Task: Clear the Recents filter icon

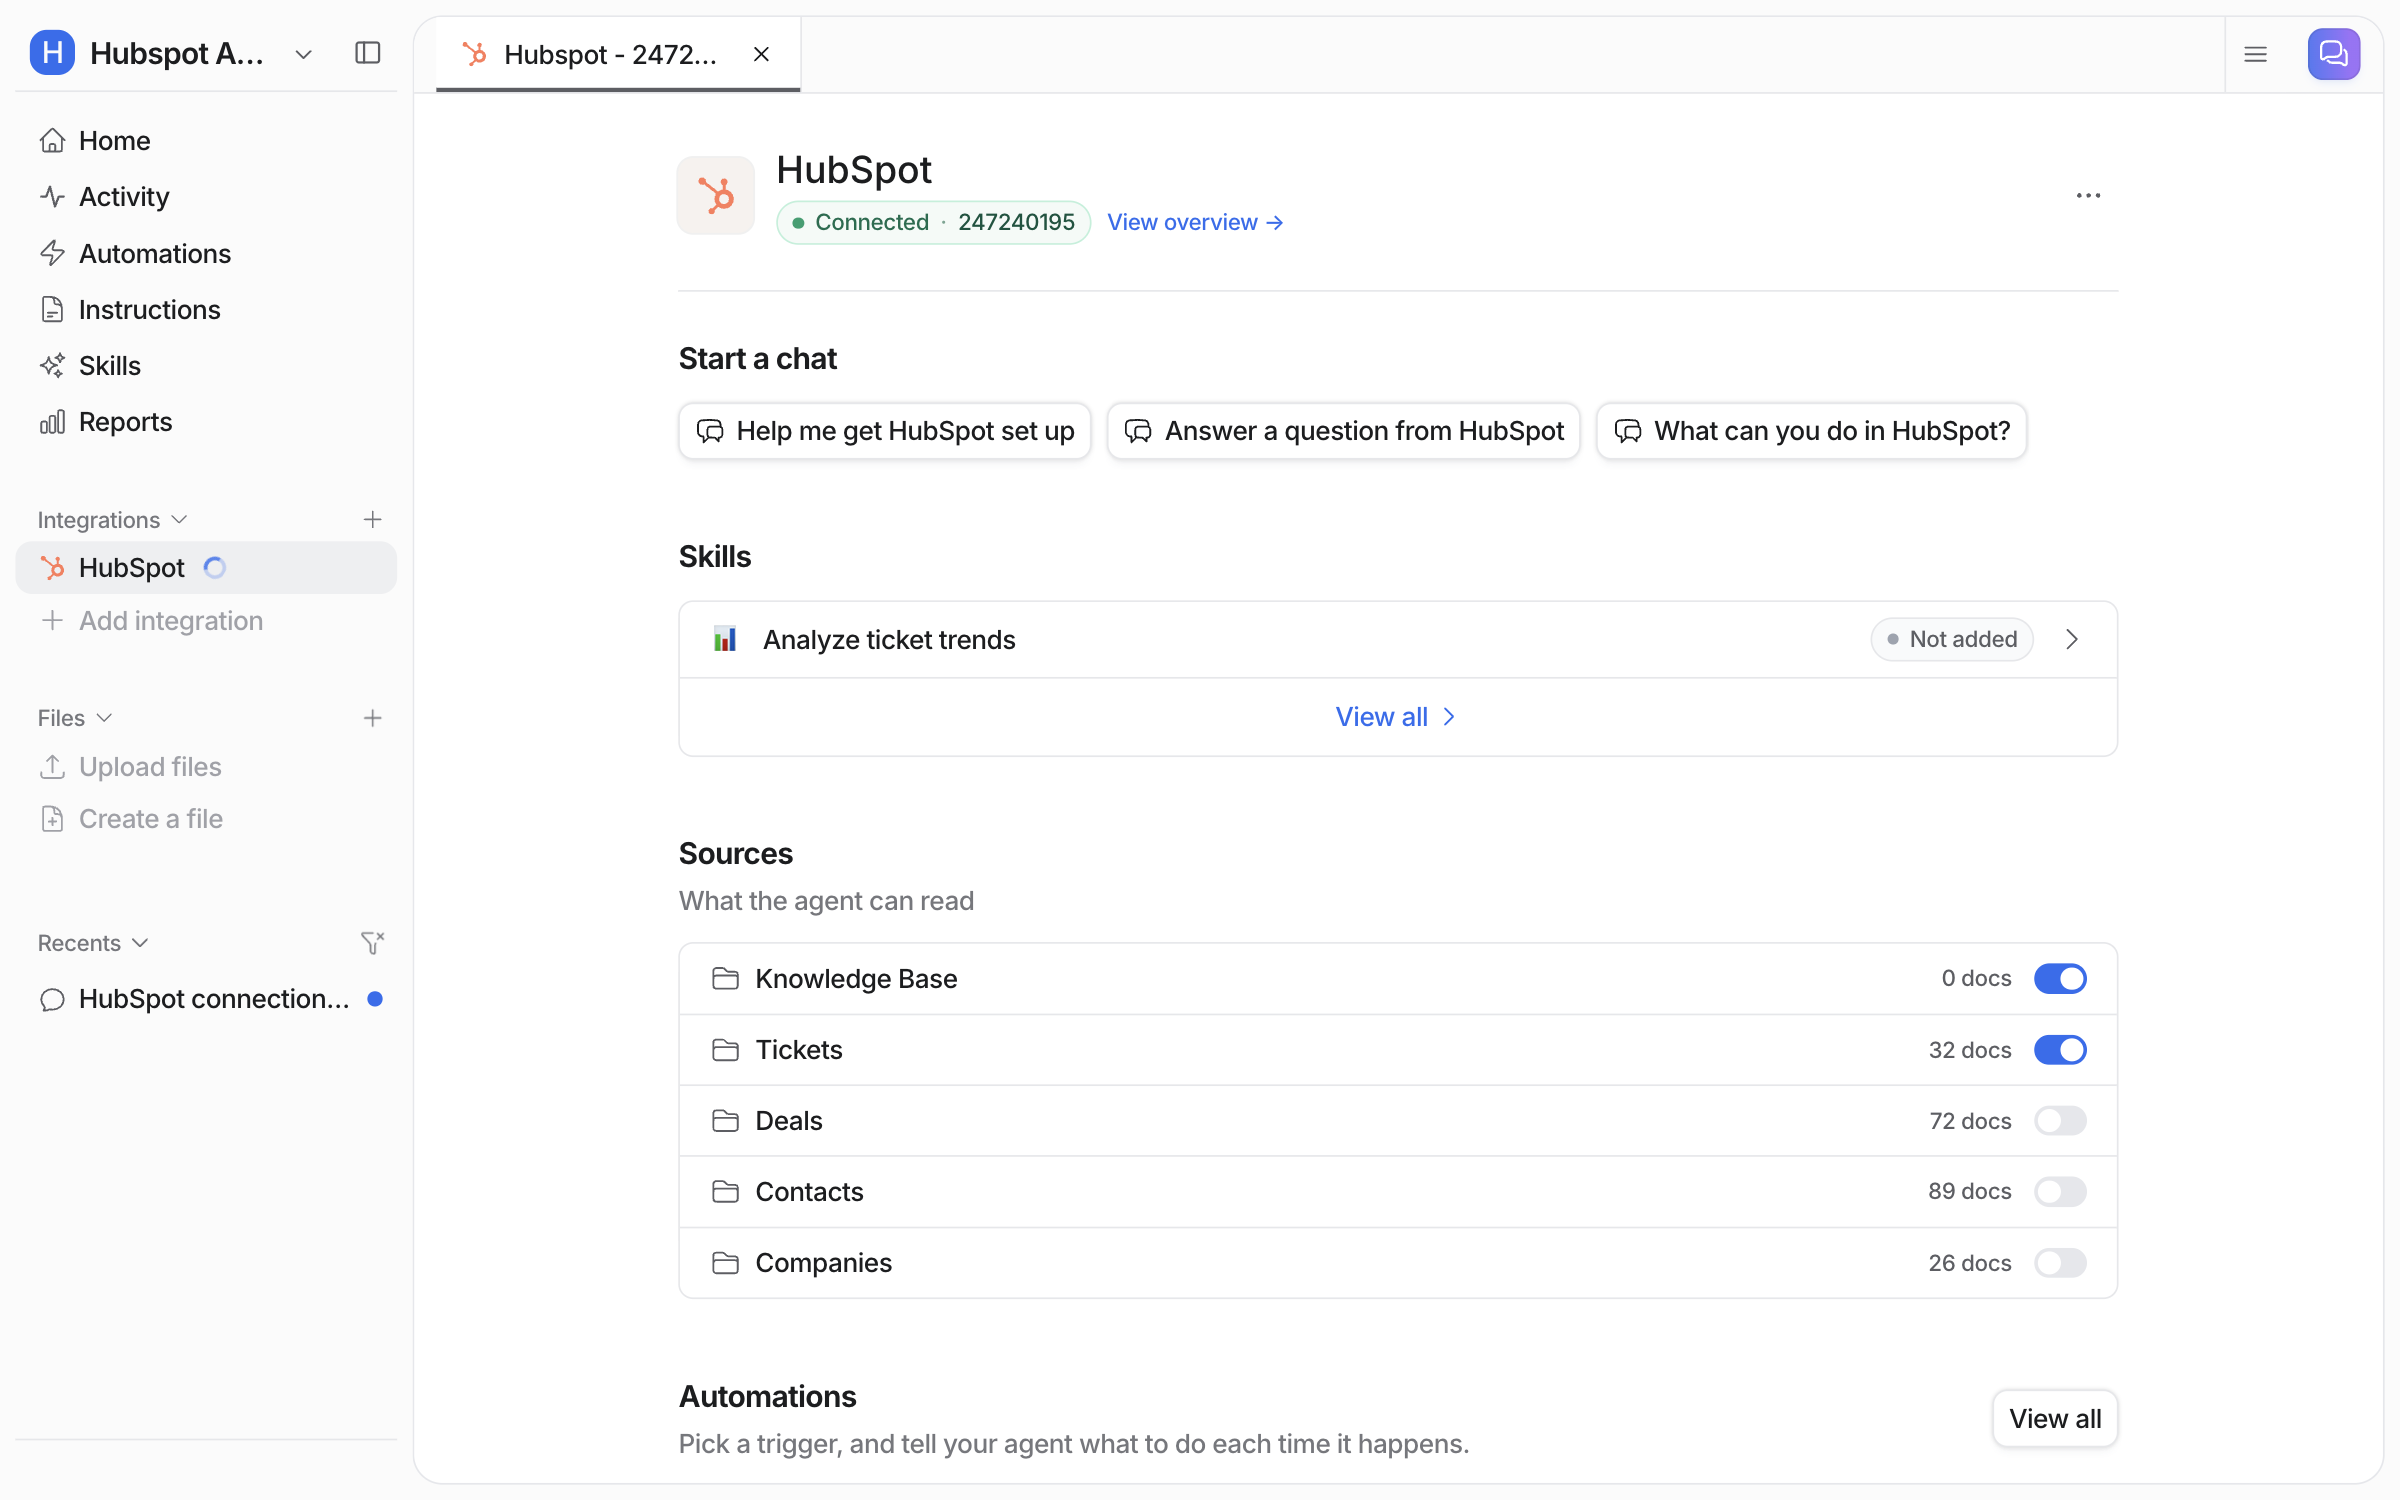Action: pos(372,943)
